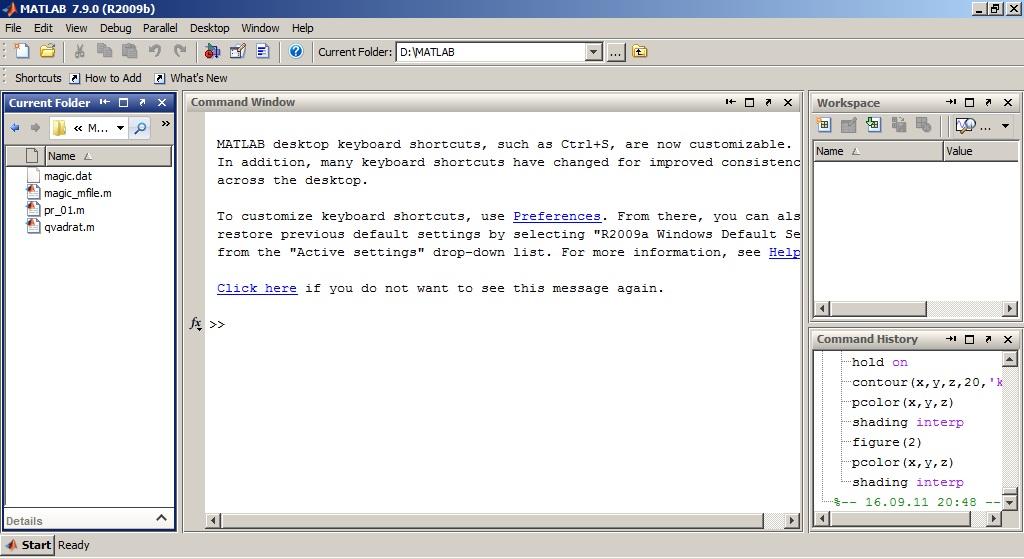
Task: Sort the Workspace by the Value column
Action: 980,151
